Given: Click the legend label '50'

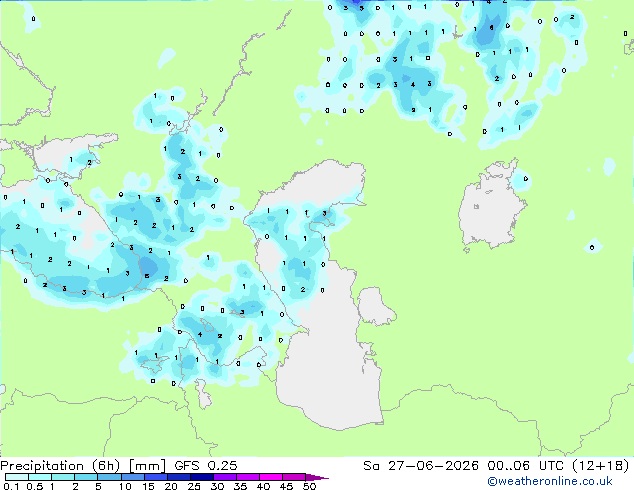Looking at the screenshot, I should 309,486.
